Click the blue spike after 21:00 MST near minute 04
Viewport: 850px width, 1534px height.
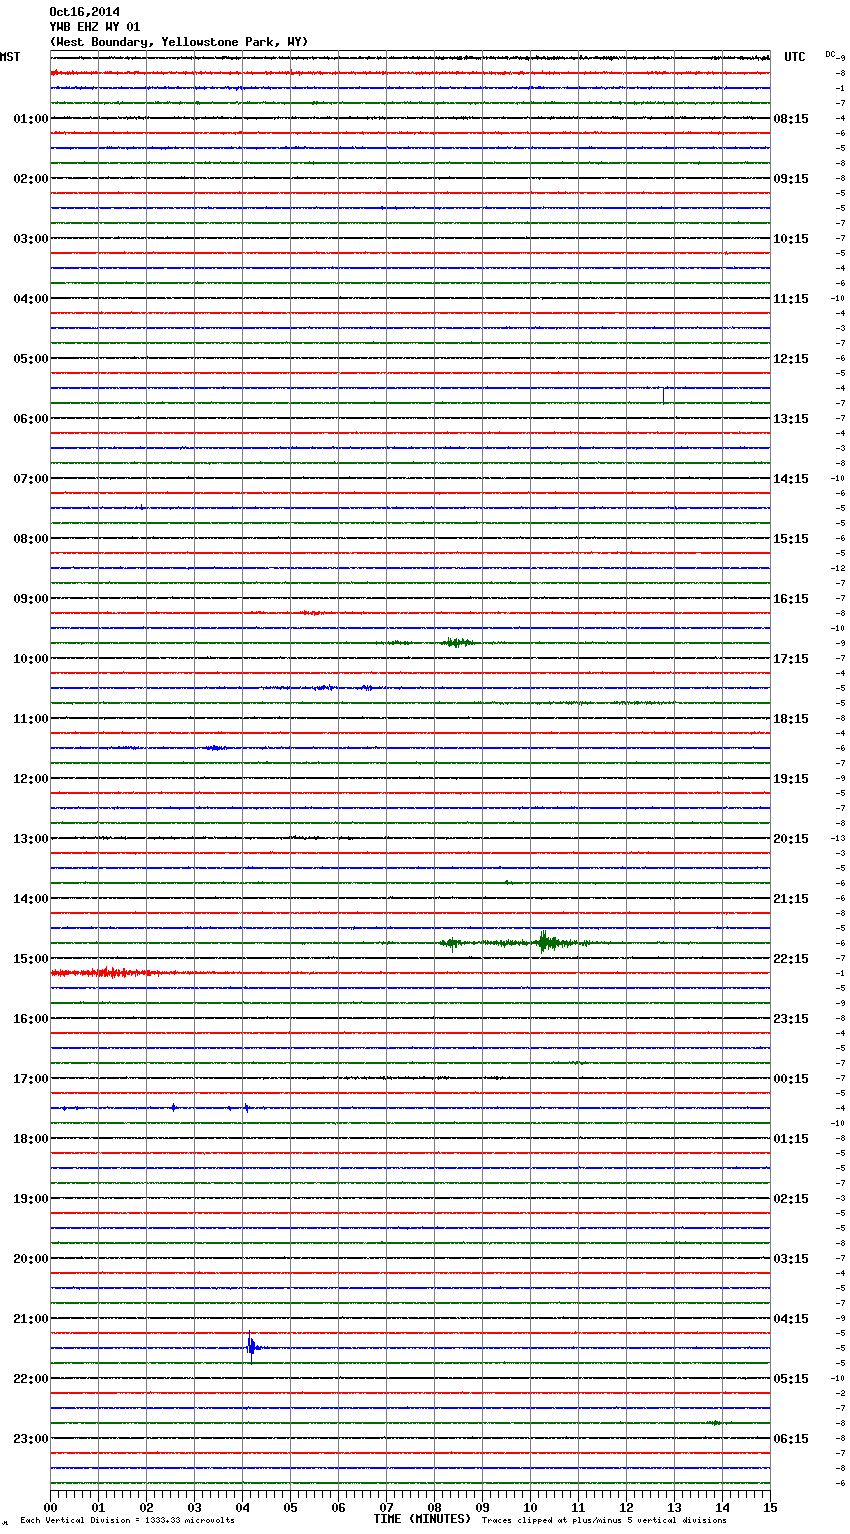251,1347
